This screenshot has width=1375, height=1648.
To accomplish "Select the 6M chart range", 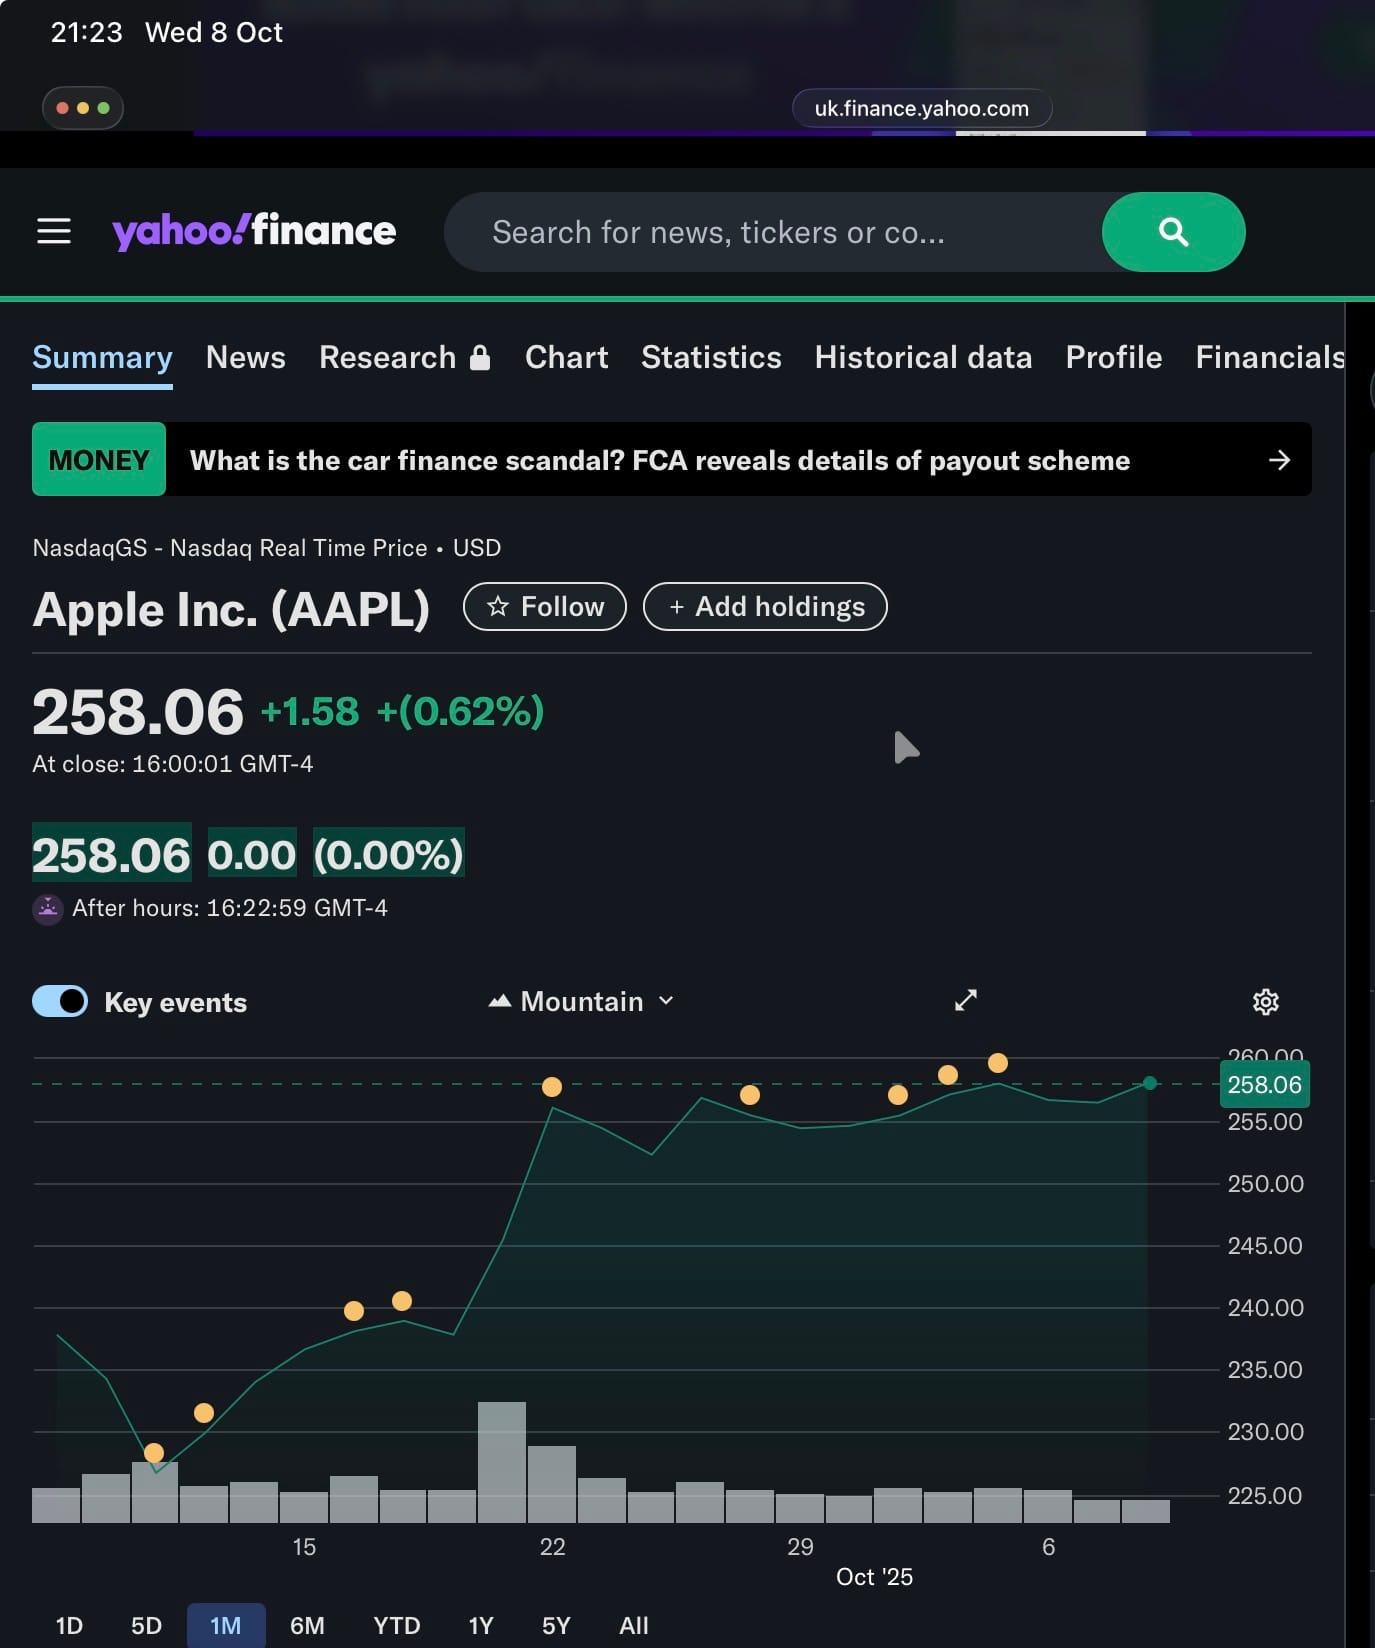I will point(307,1626).
